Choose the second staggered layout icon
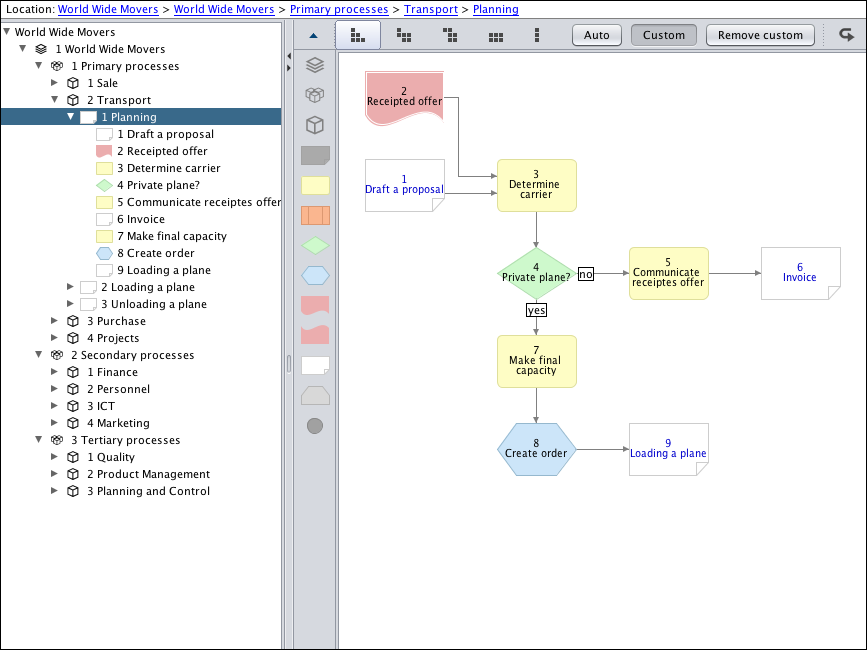The width and height of the screenshot is (867, 650). (404, 35)
